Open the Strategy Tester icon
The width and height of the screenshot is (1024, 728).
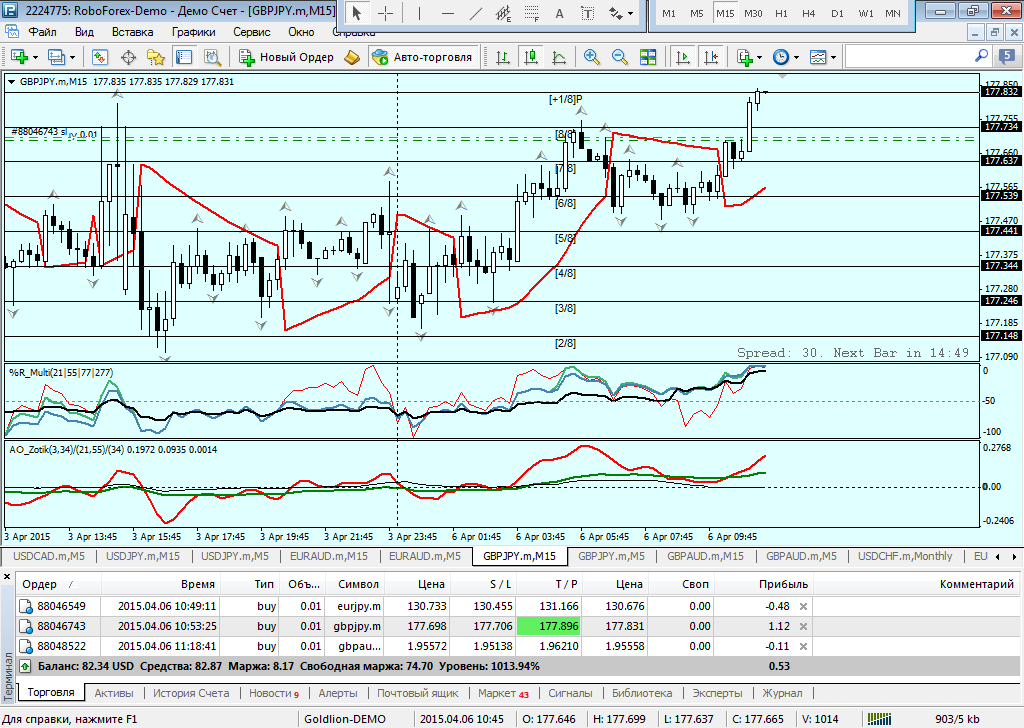(212, 57)
